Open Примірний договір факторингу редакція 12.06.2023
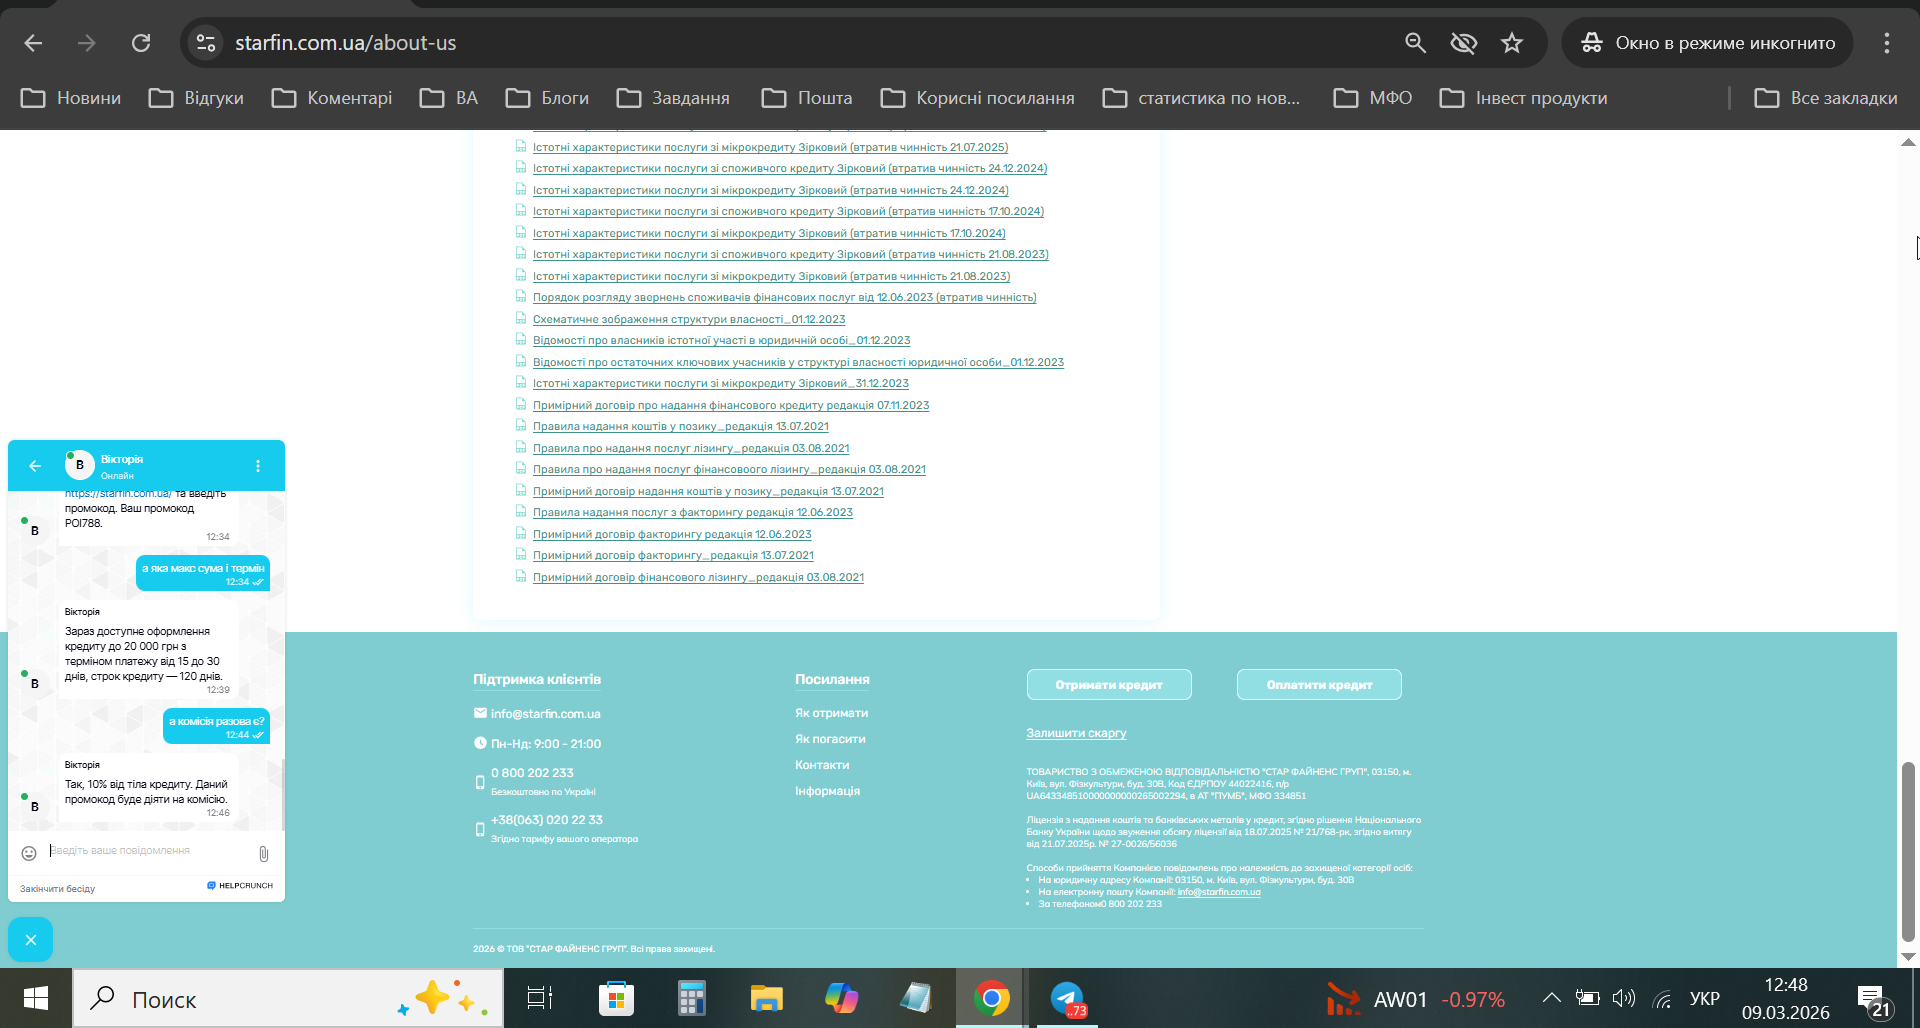This screenshot has width=1920, height=1028. click(x=672, y=535)
